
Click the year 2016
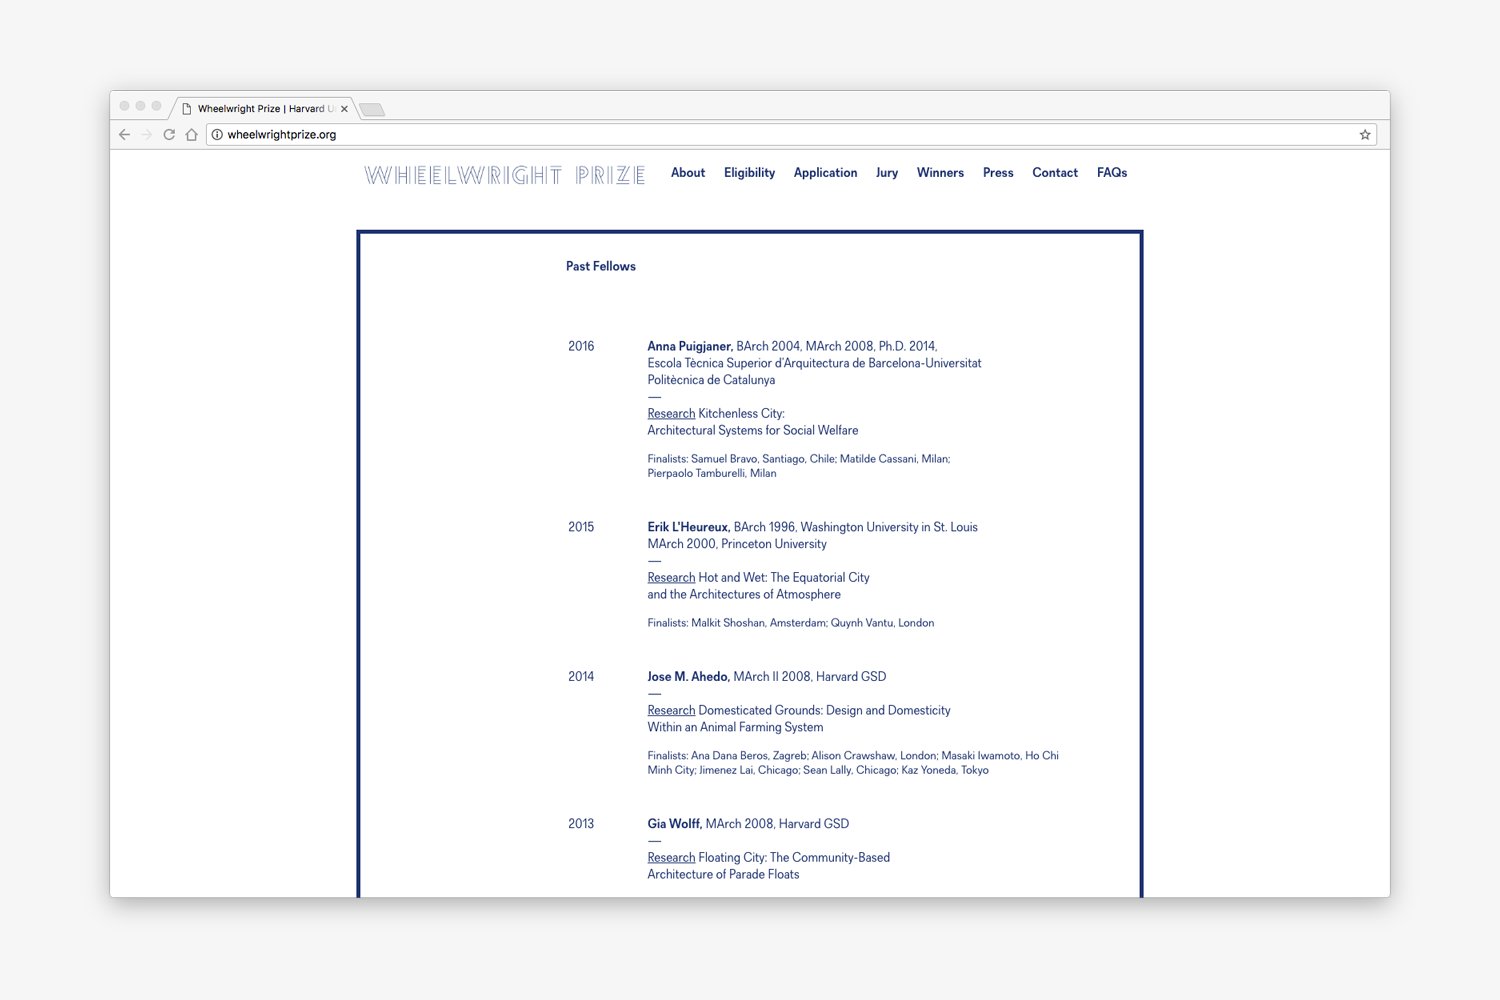click(581, 347)
